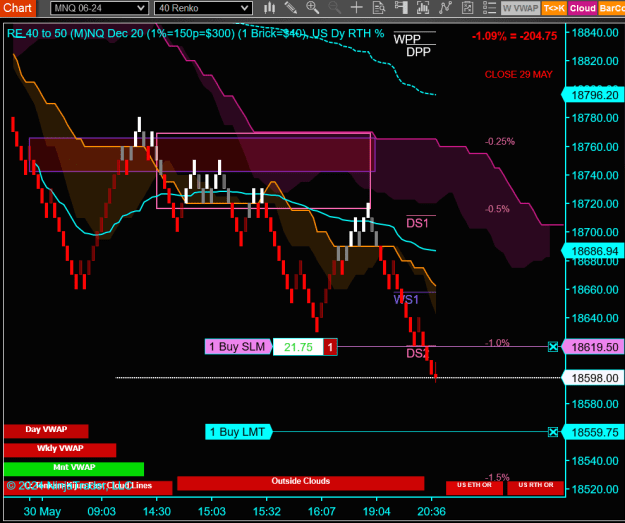
Task: Select the drawing tools pencil icon
Action: pyautogui.click(x=291, y=8)
